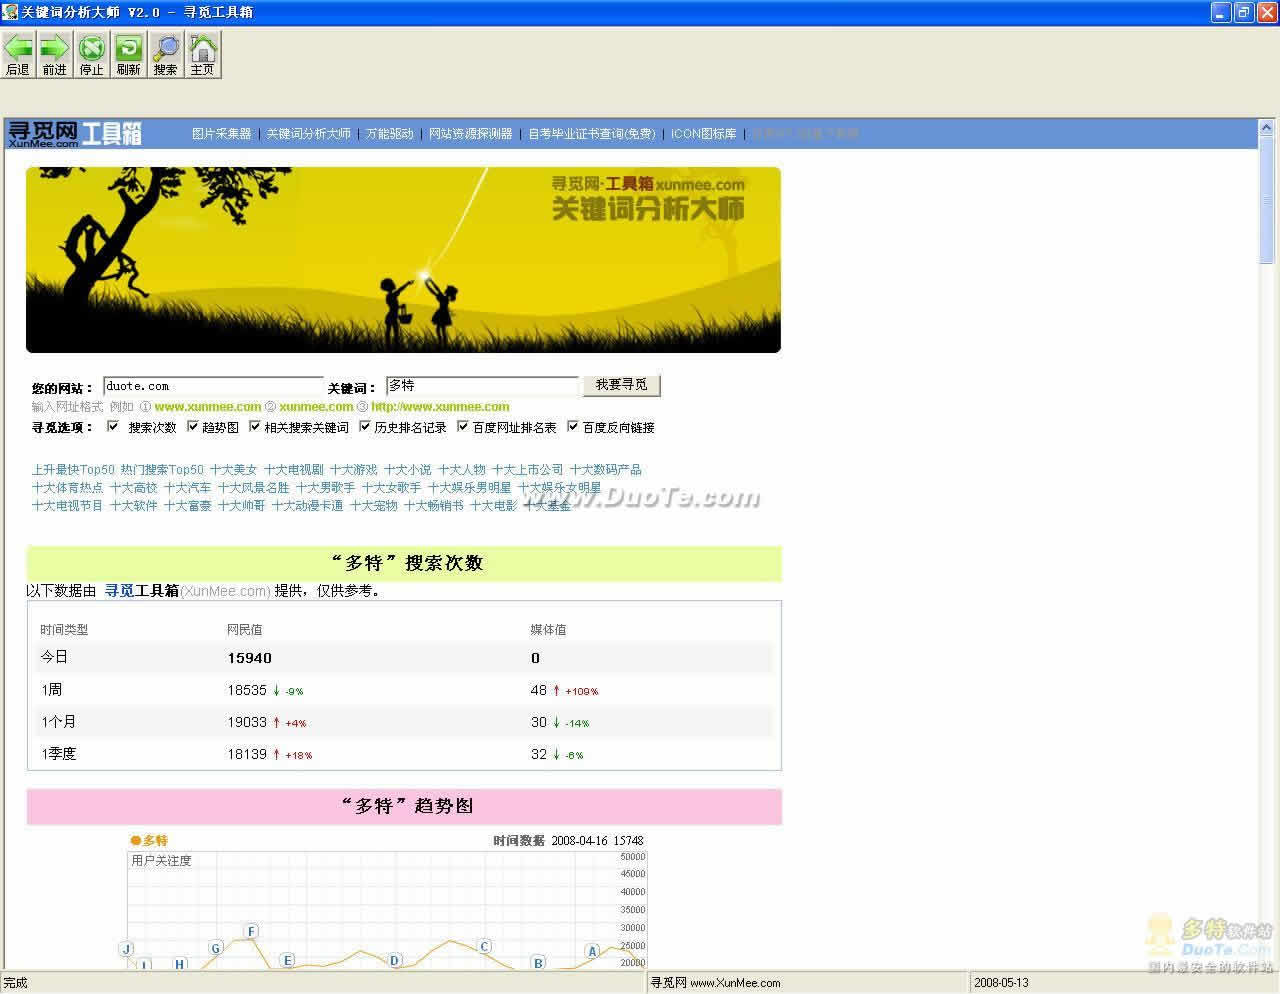Open the 十大小说 link
1280x994 pixels.
(408, 469)
